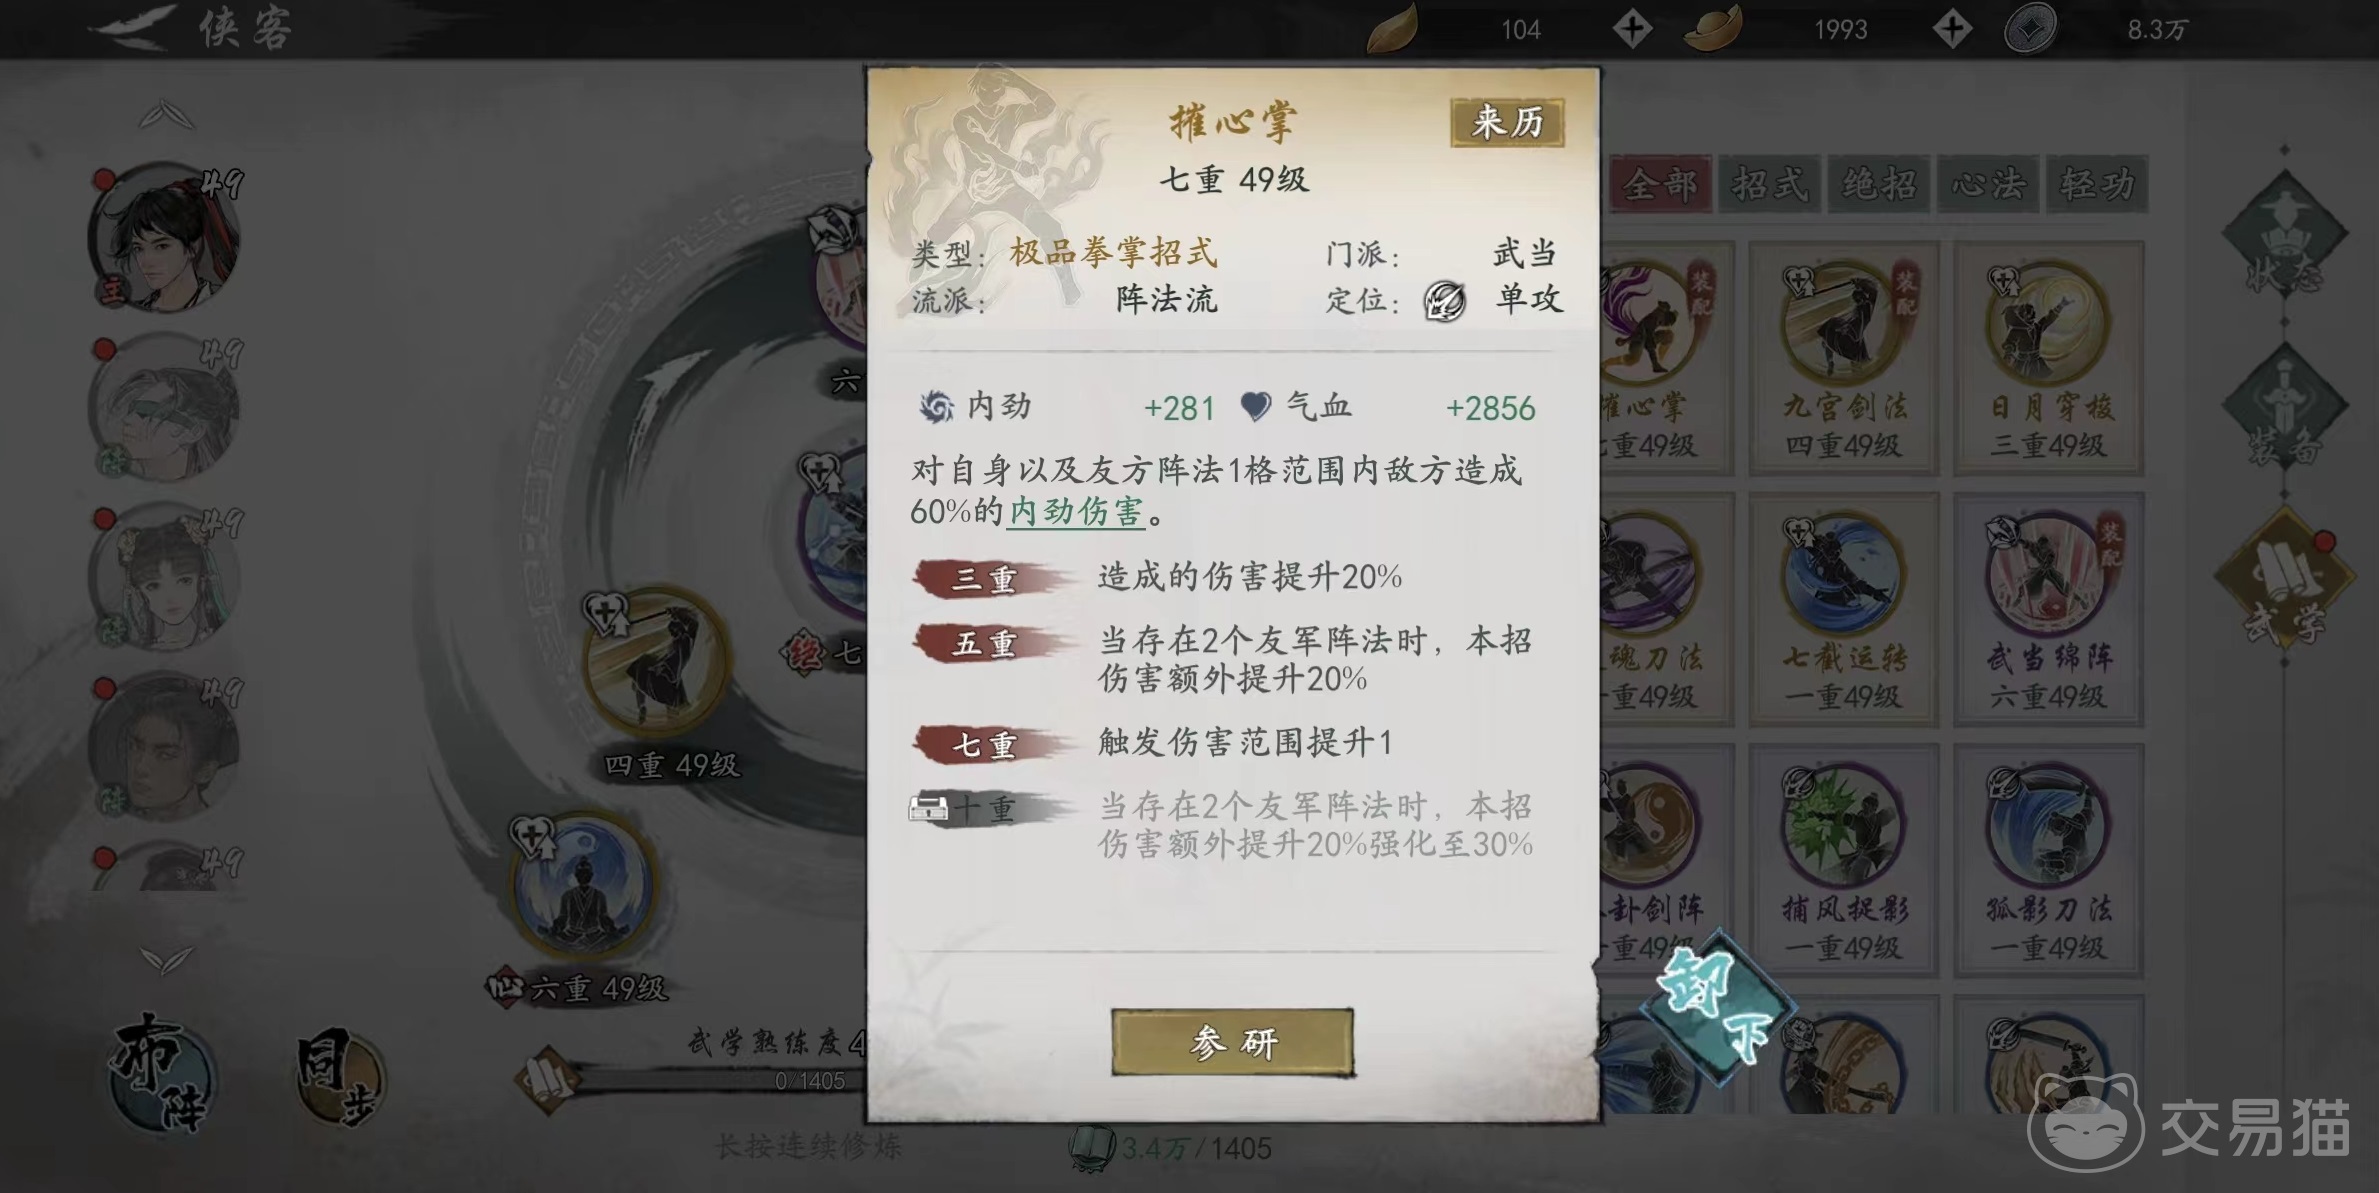
Task: Select the 绝招 skill filter tab
Action: [x=1880, y=184]
